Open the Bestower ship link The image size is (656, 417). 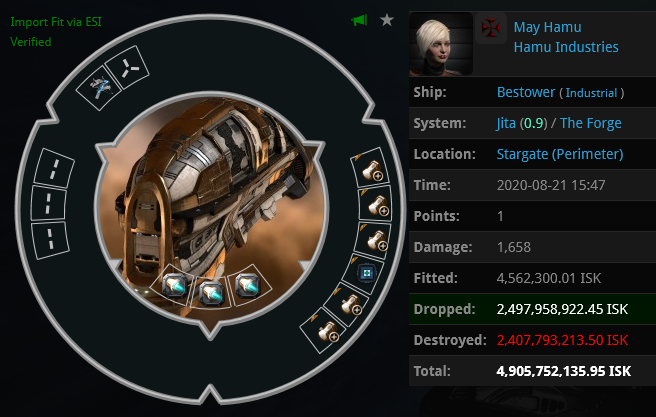[x=525, y=92]
